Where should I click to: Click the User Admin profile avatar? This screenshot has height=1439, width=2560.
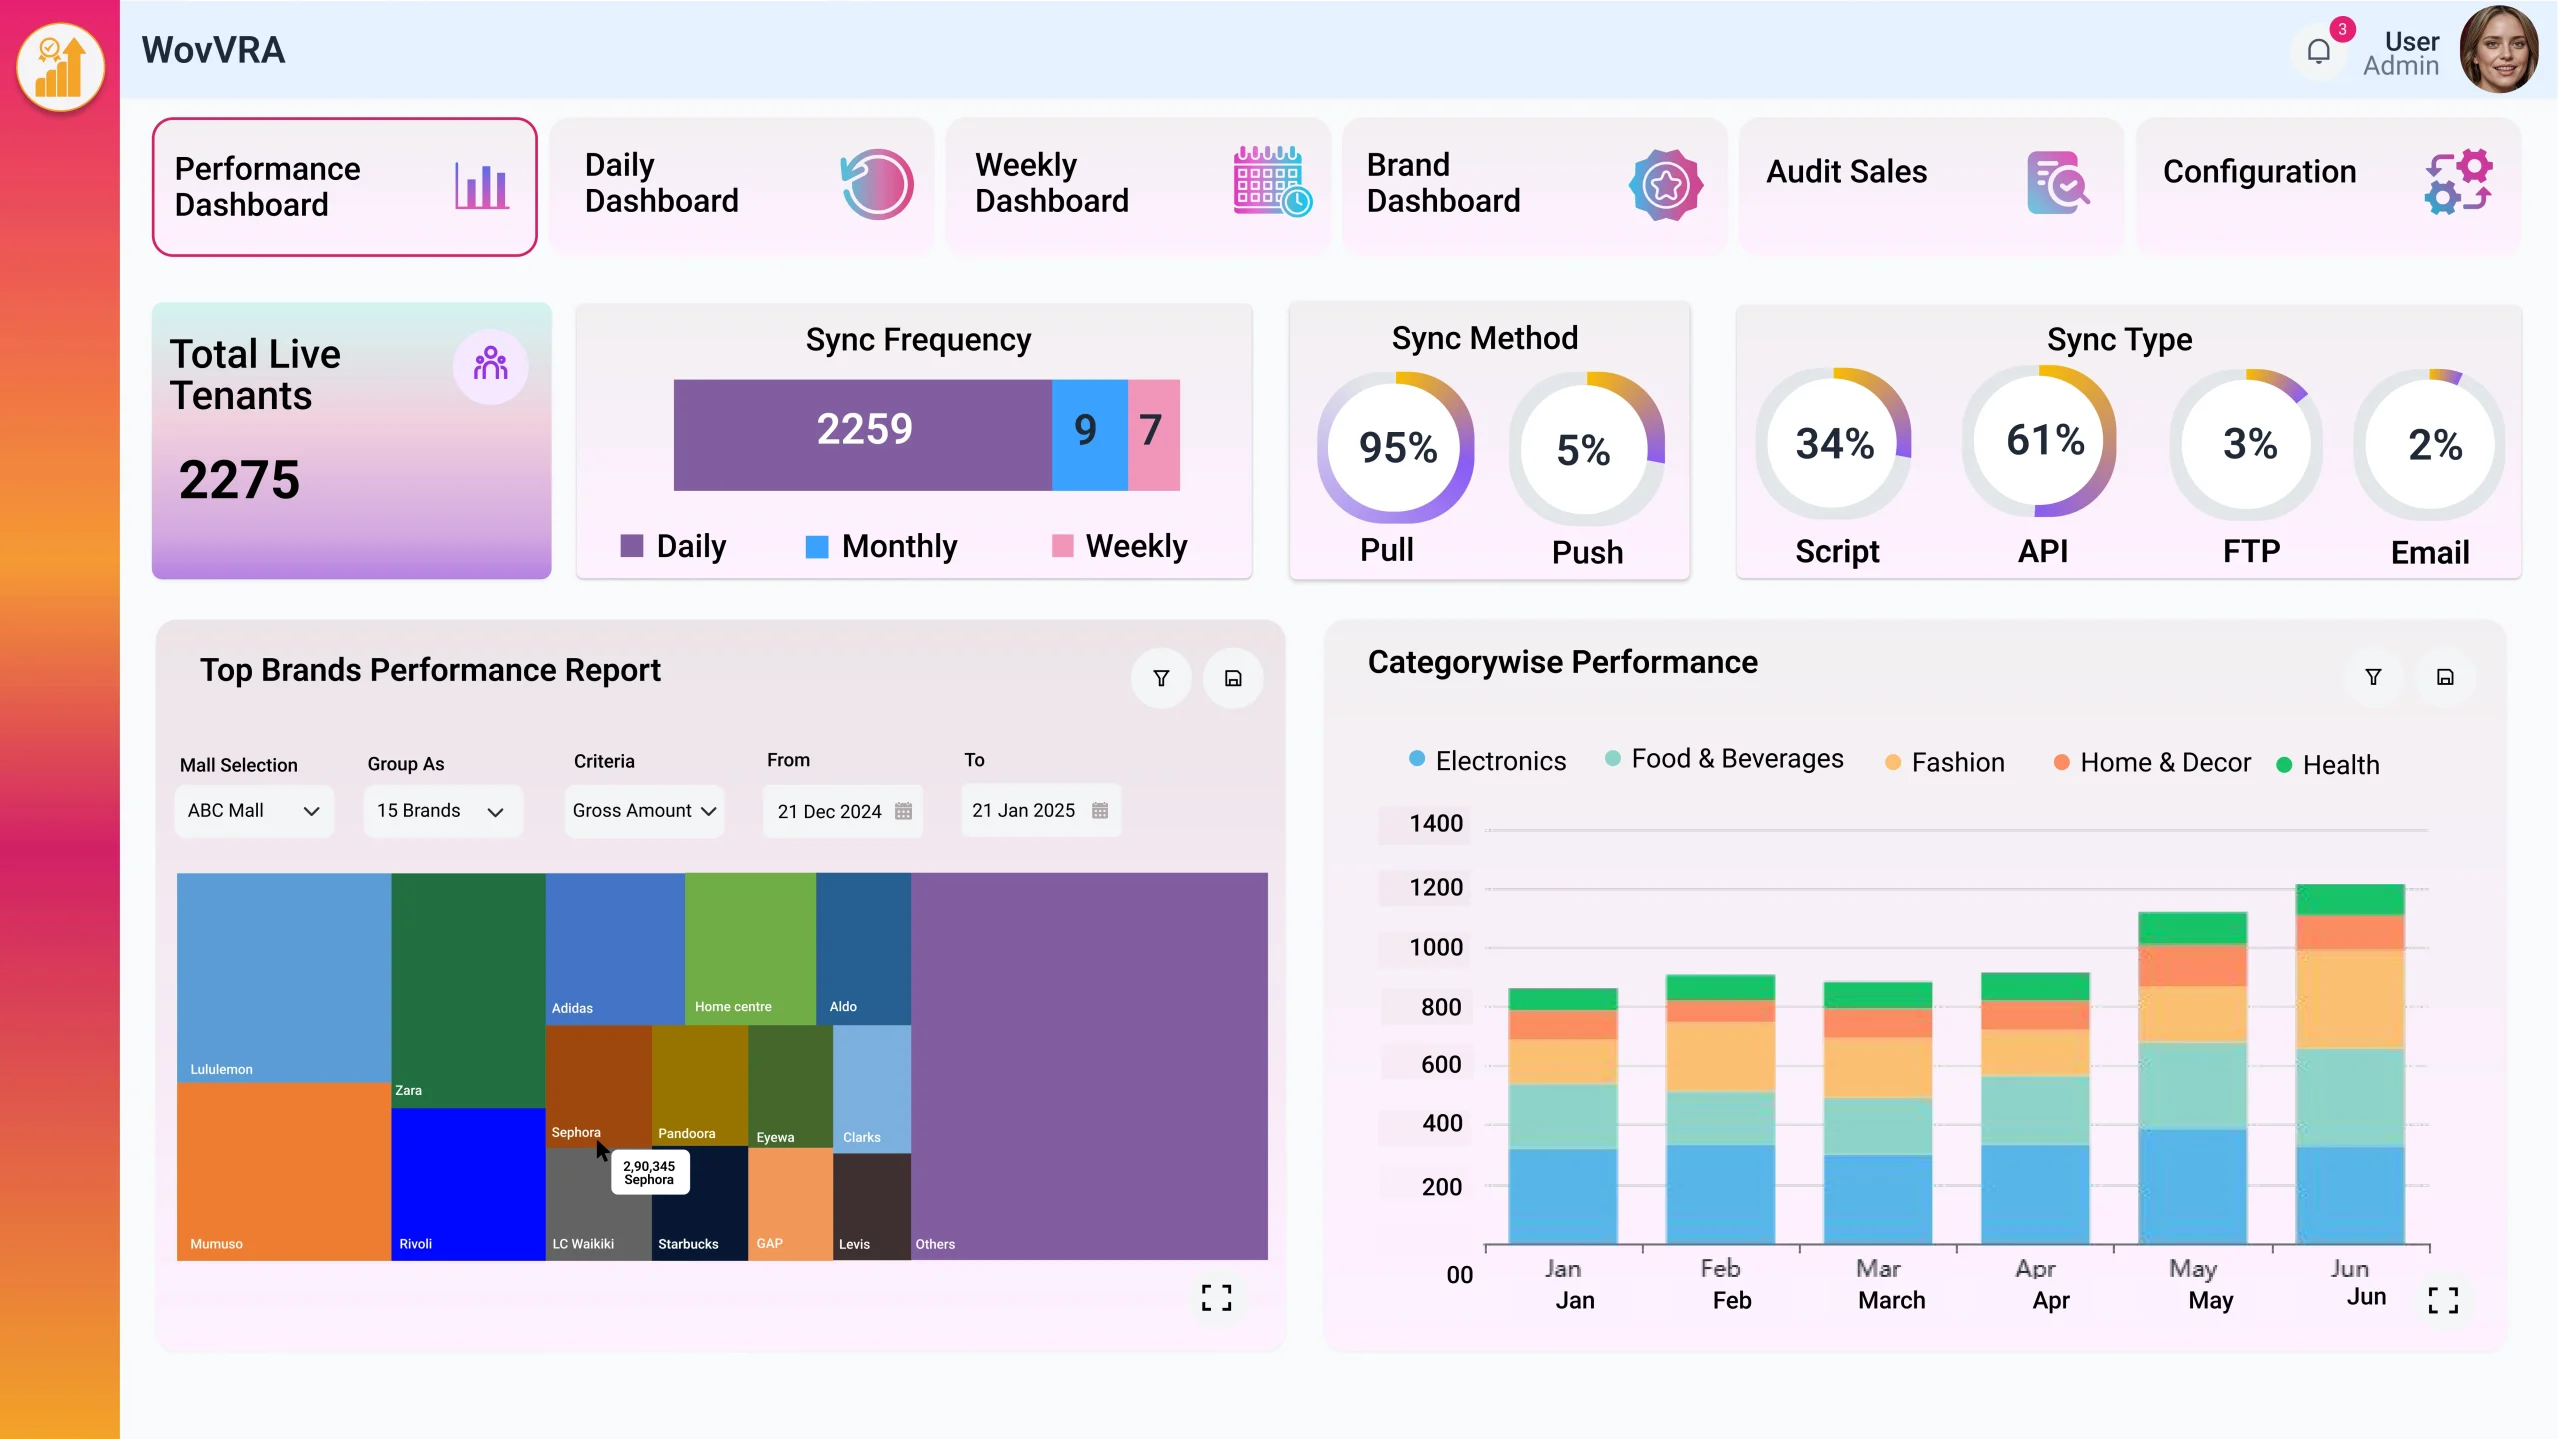2498,51
